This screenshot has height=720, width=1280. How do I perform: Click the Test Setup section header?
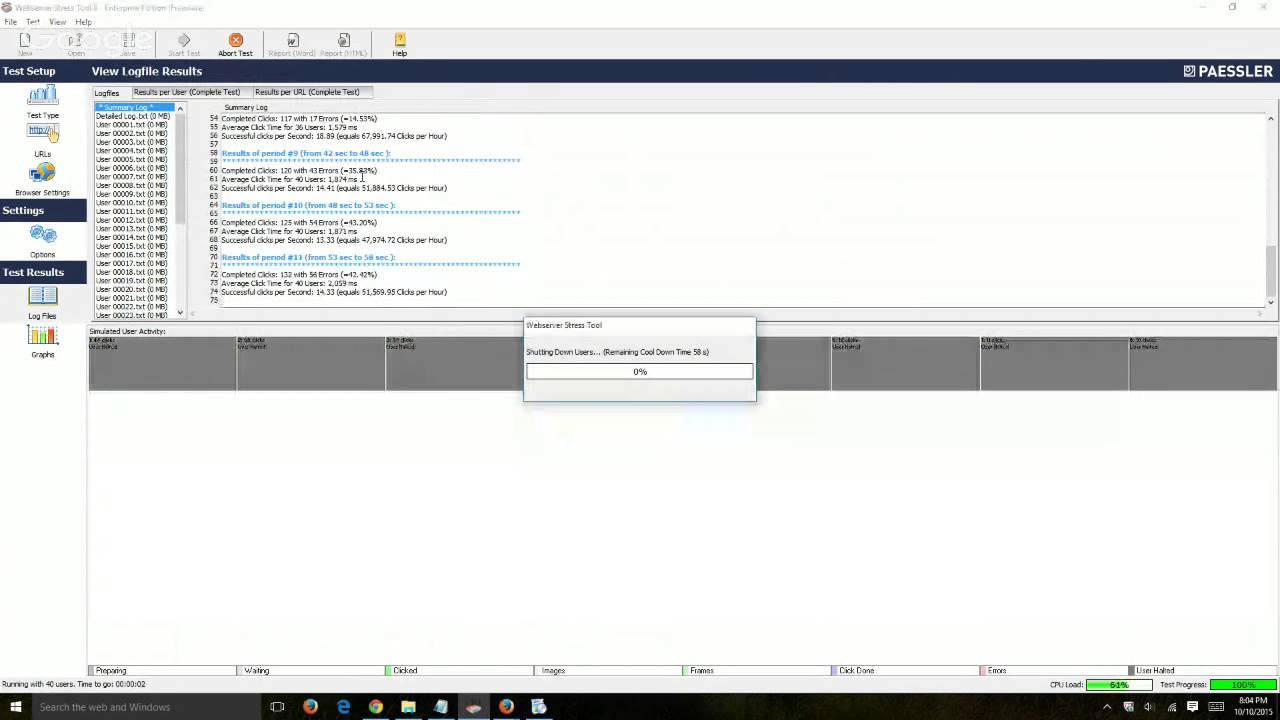click(x=43, y=71)
